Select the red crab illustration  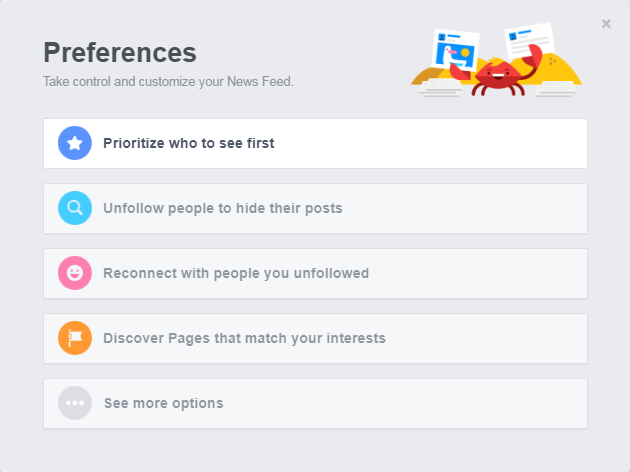click(x=497, y=72)
